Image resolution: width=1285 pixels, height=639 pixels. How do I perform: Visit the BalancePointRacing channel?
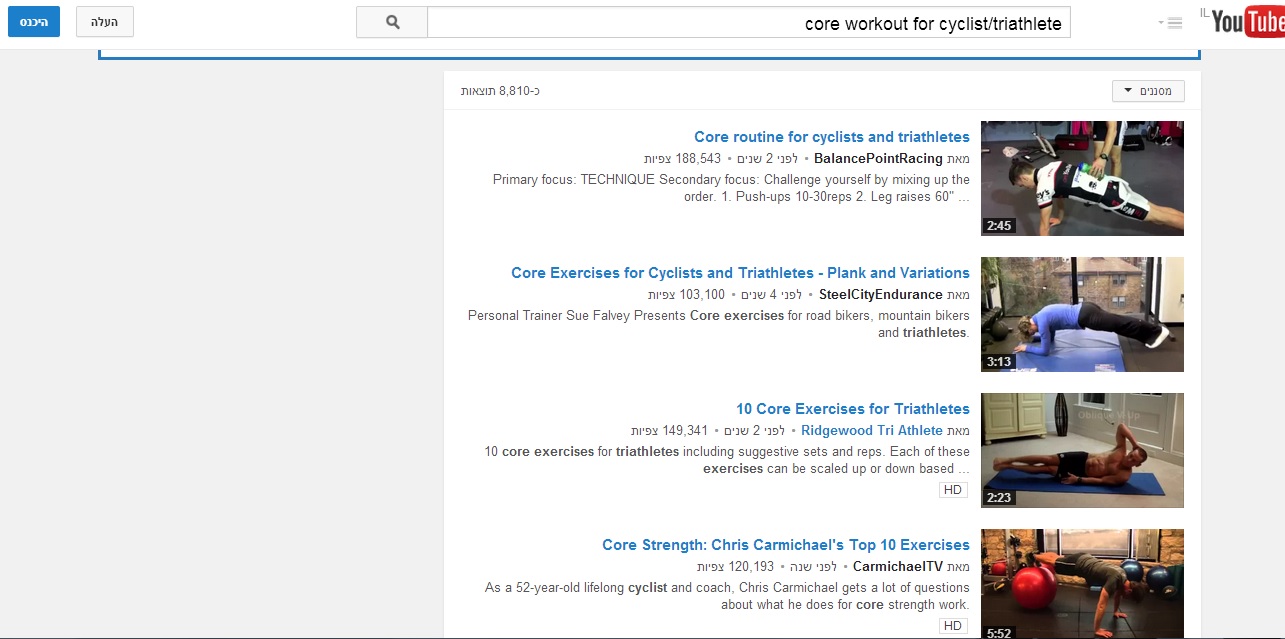(x=879, y=158)
